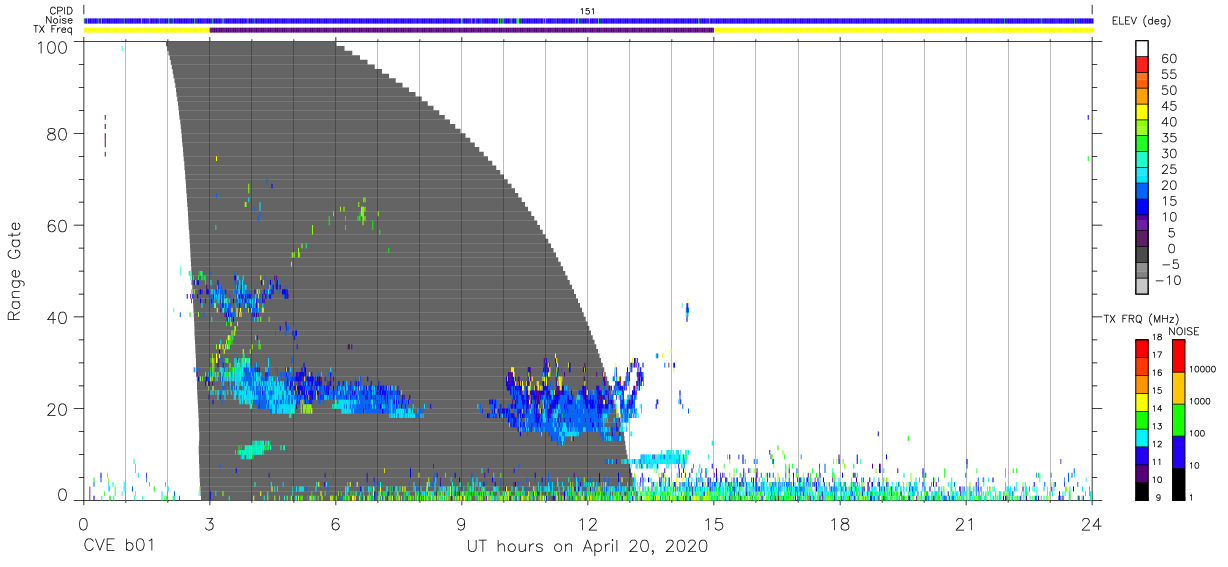Click the 17 tick on the TX FRQ colorbar
Screen dimensions: 1228x567
click(x=1158, y=356)
